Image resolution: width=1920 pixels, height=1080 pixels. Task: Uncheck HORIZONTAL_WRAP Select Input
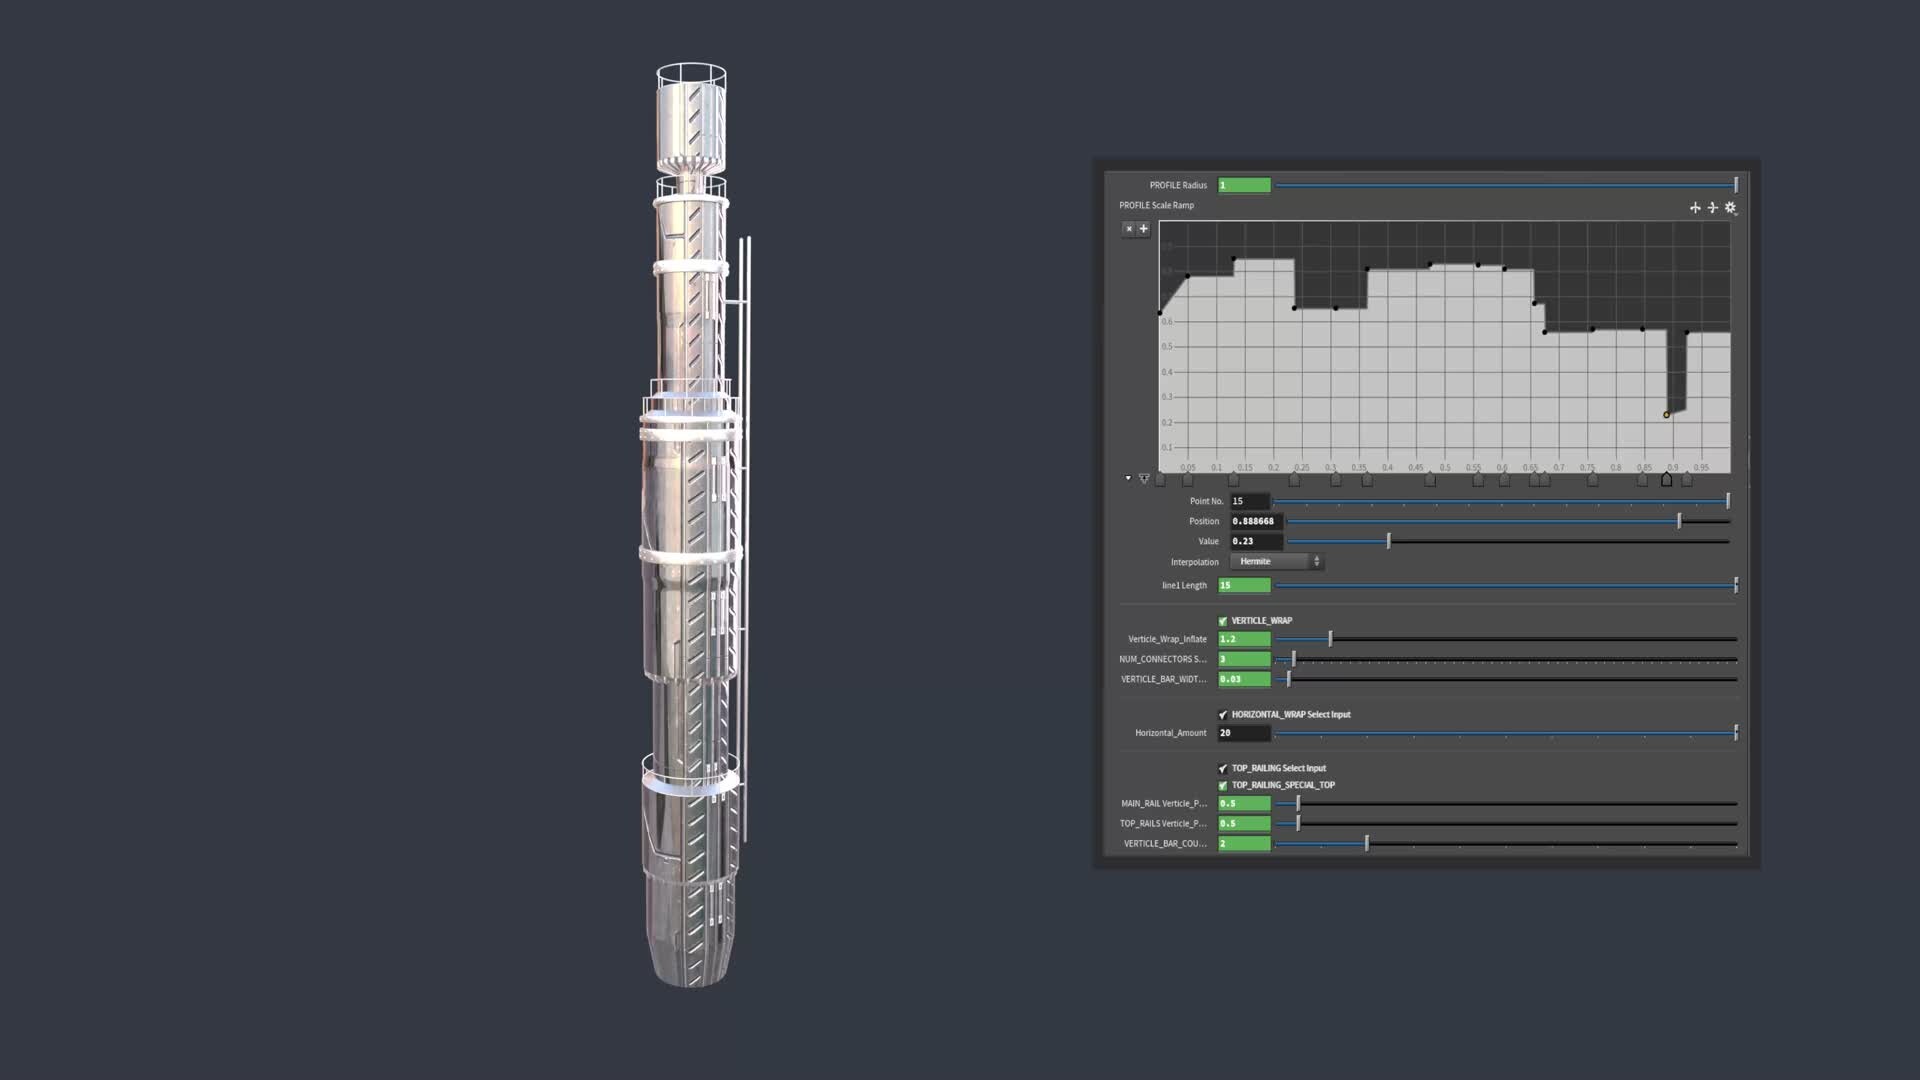1222,715
